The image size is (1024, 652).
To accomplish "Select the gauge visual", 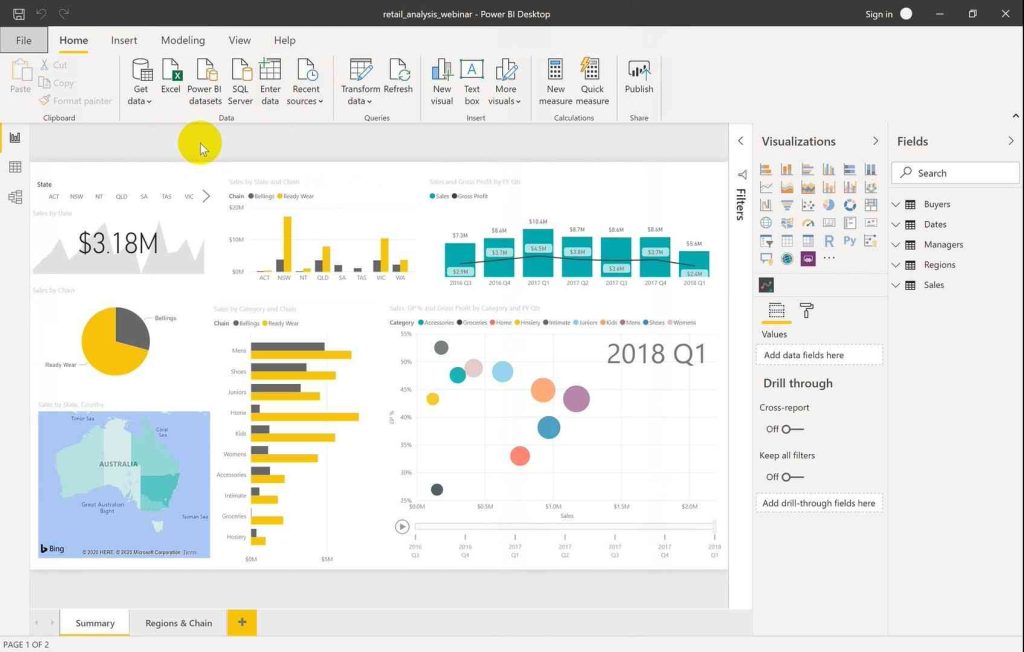I will (x=808, y=223).
